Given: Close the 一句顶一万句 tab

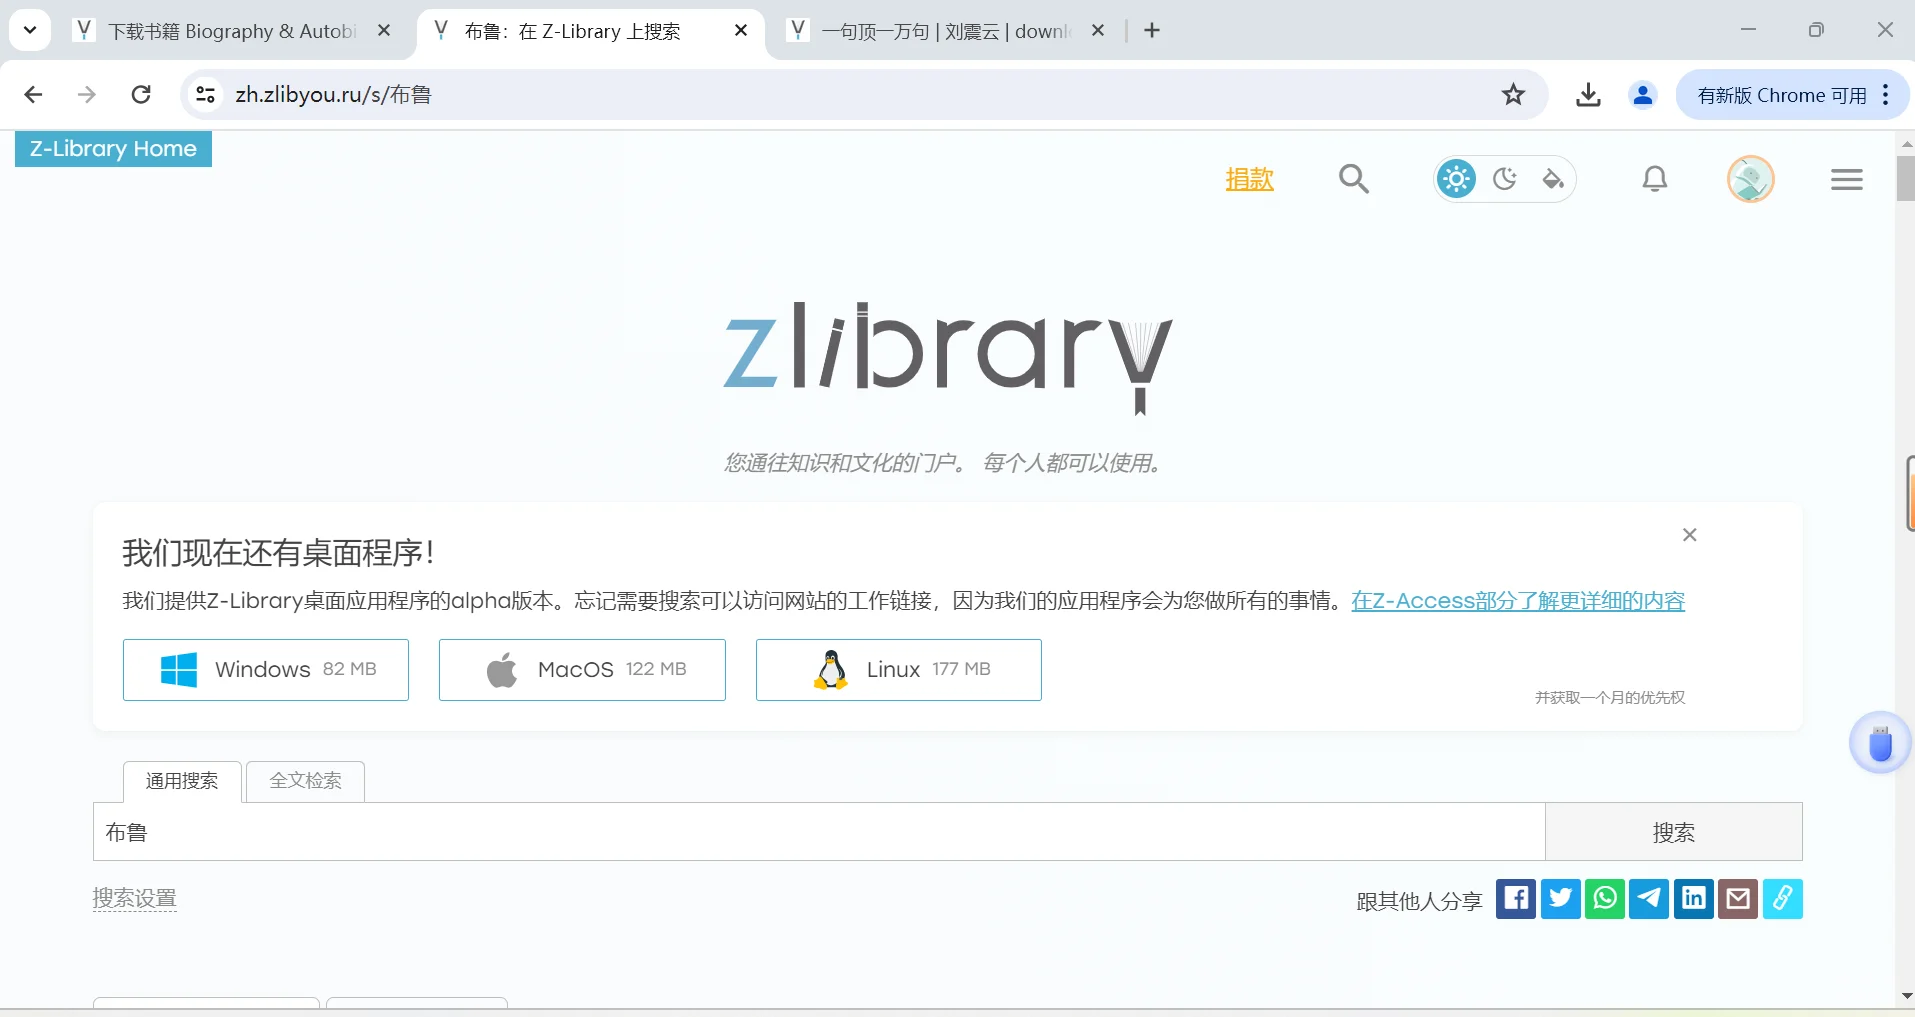Looking at the screenshot, I should coord(1098,31).
